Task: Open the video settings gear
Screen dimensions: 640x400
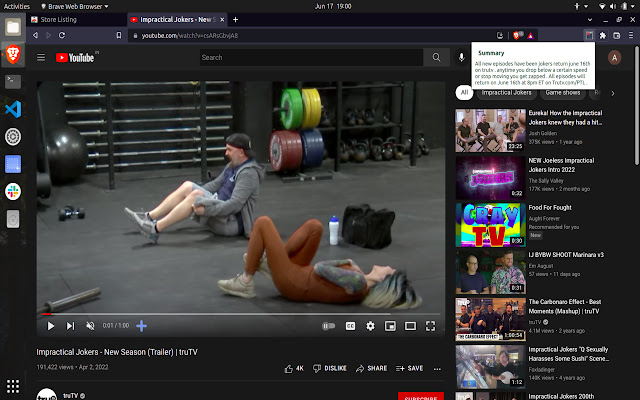Action: 370,326
